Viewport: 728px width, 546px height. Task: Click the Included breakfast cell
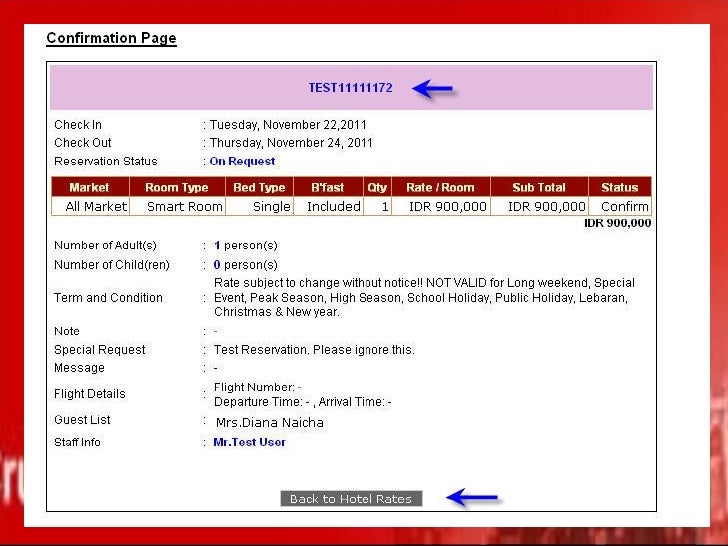(x=328, y=206)
